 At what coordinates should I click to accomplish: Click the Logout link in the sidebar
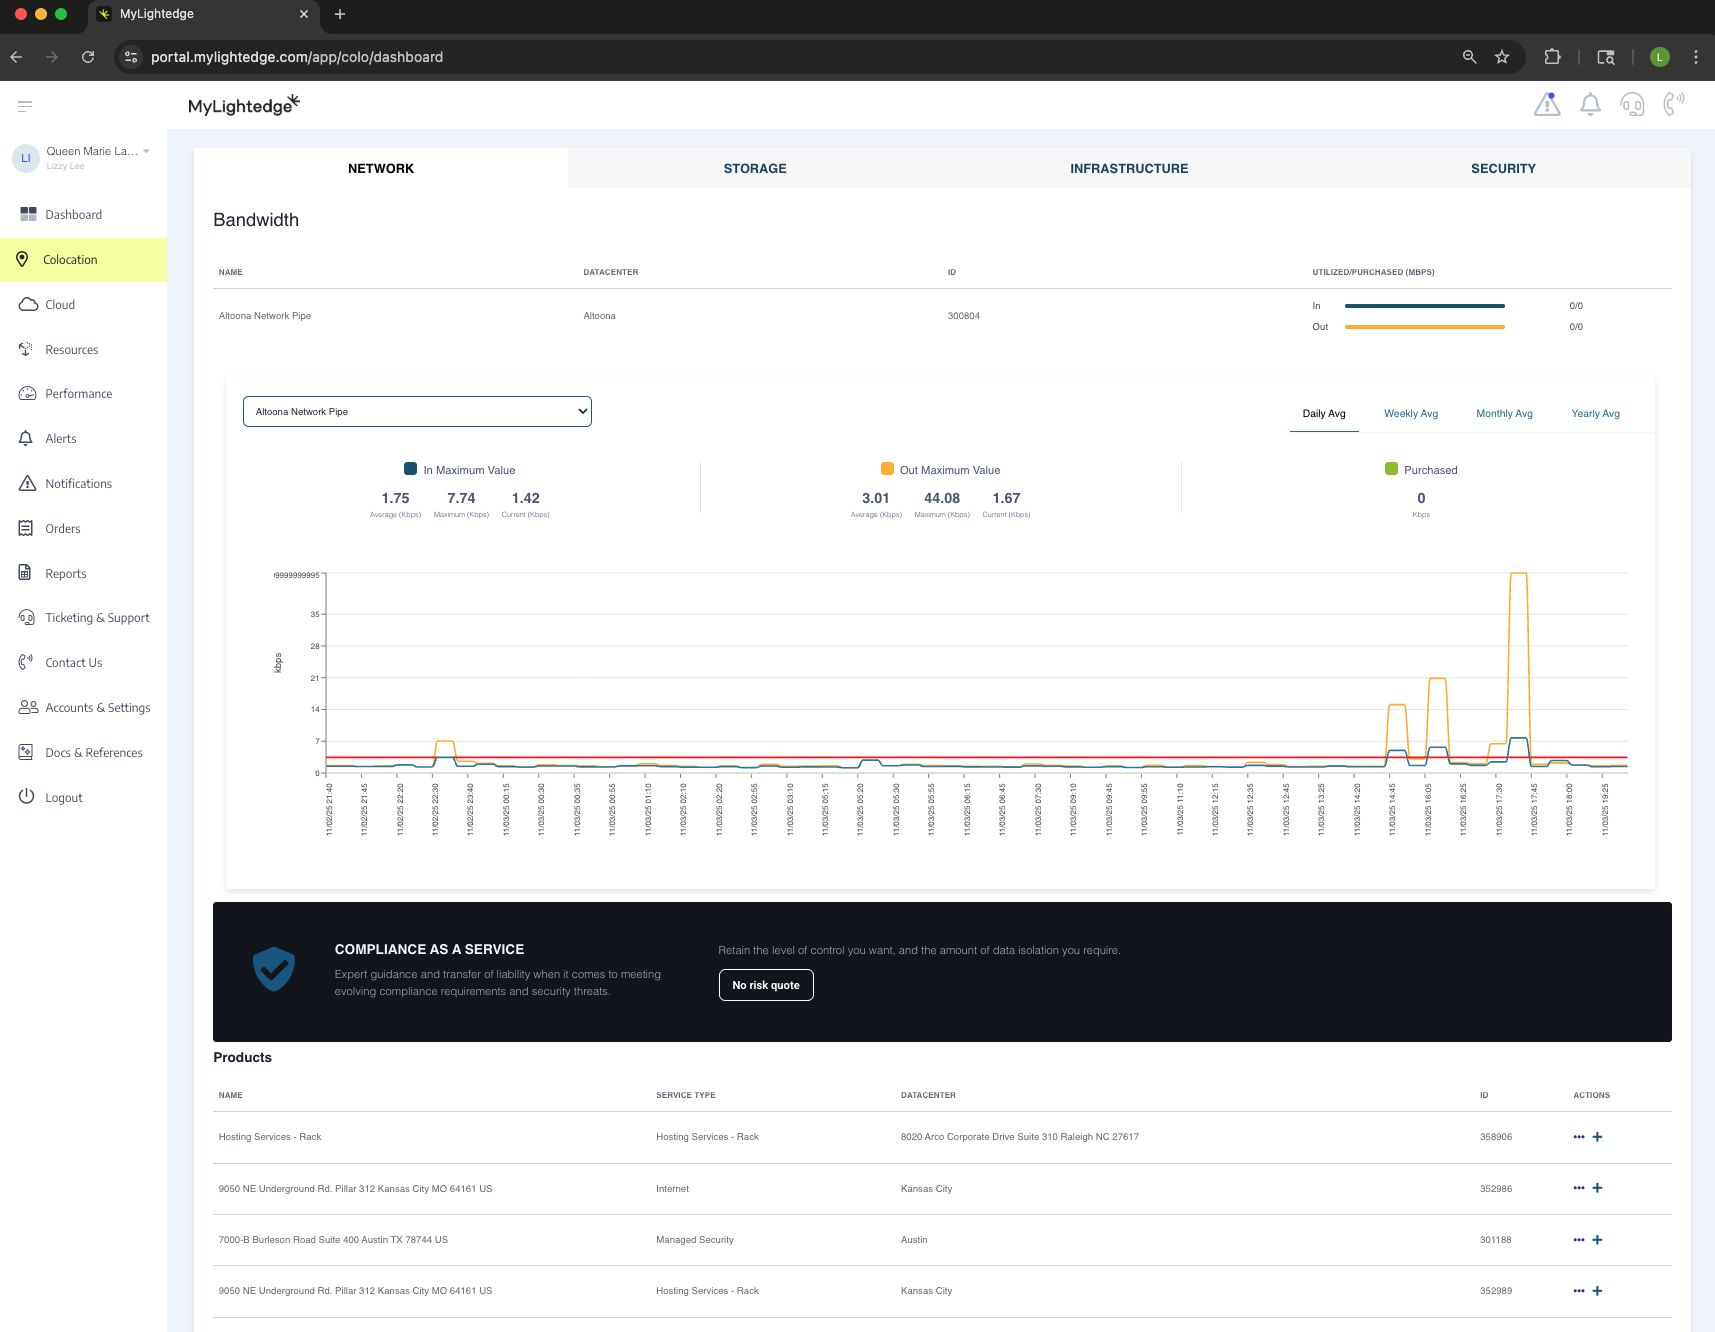[x=64, y=798]
